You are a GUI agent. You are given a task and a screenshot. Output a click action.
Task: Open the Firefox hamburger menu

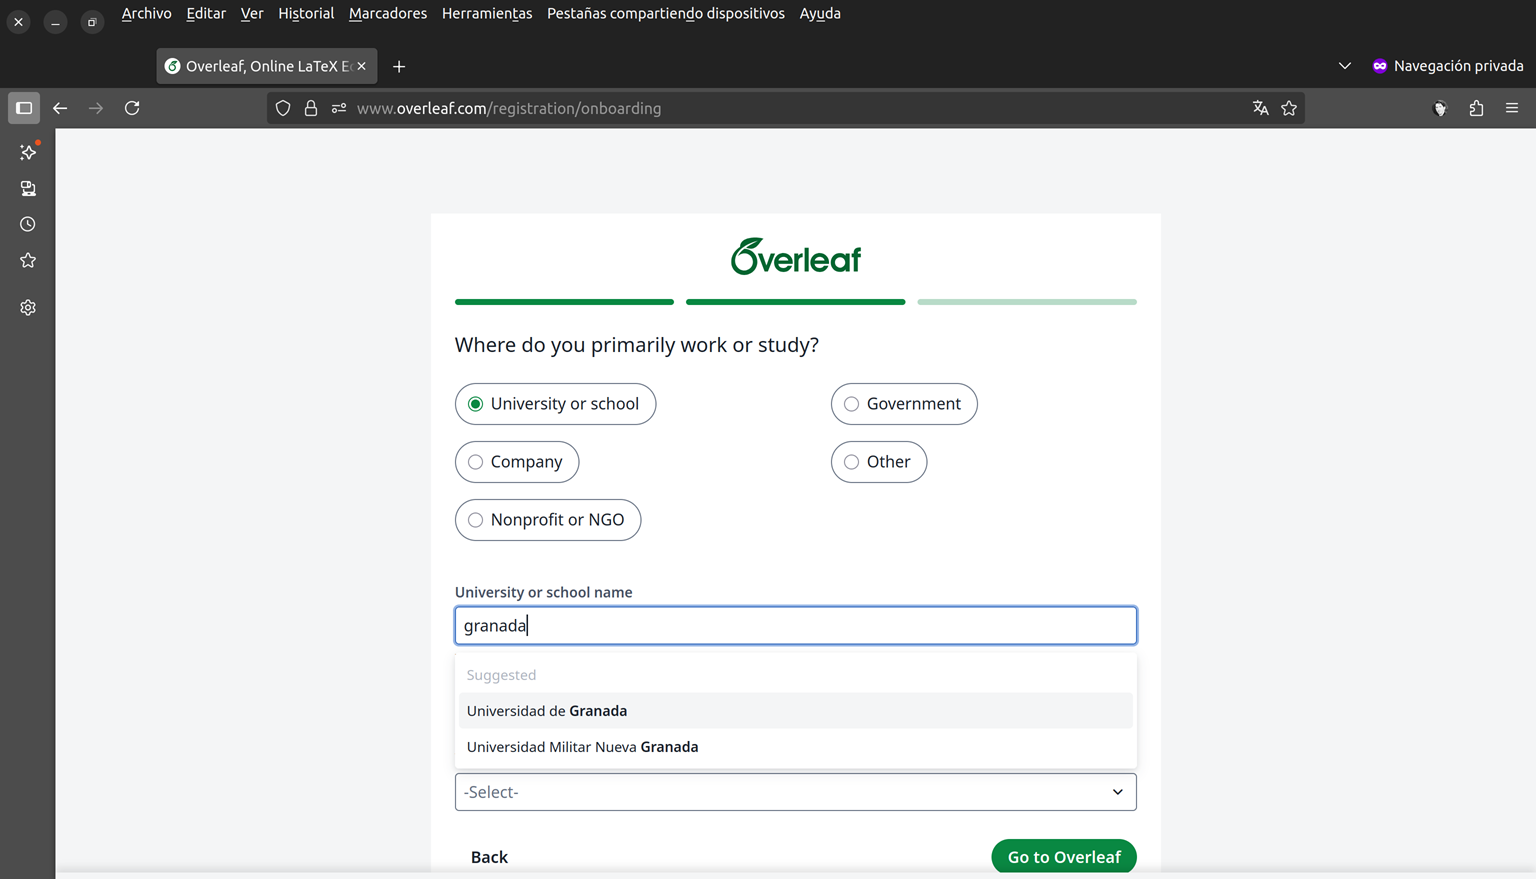click(1512, 108)
